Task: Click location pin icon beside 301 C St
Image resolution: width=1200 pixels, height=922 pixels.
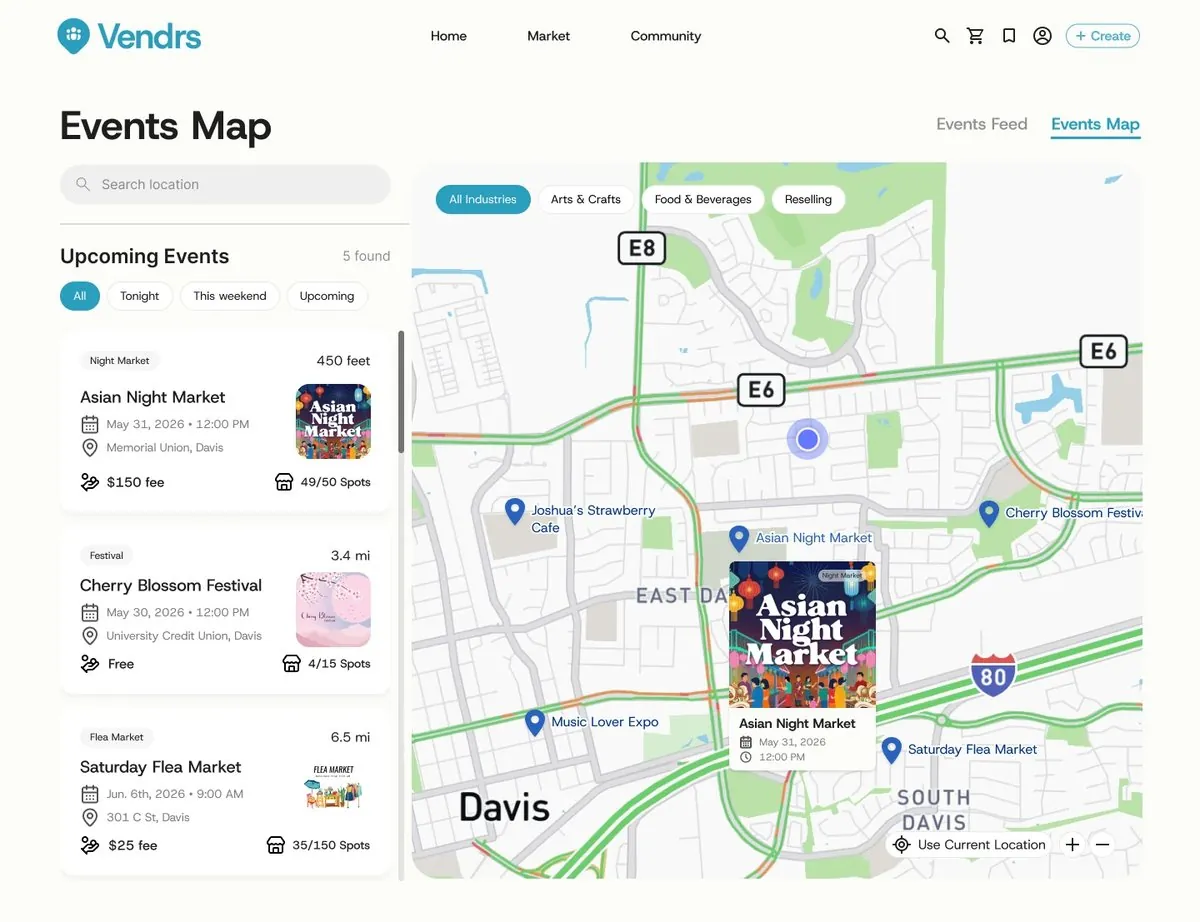Action: pos(89,817)
